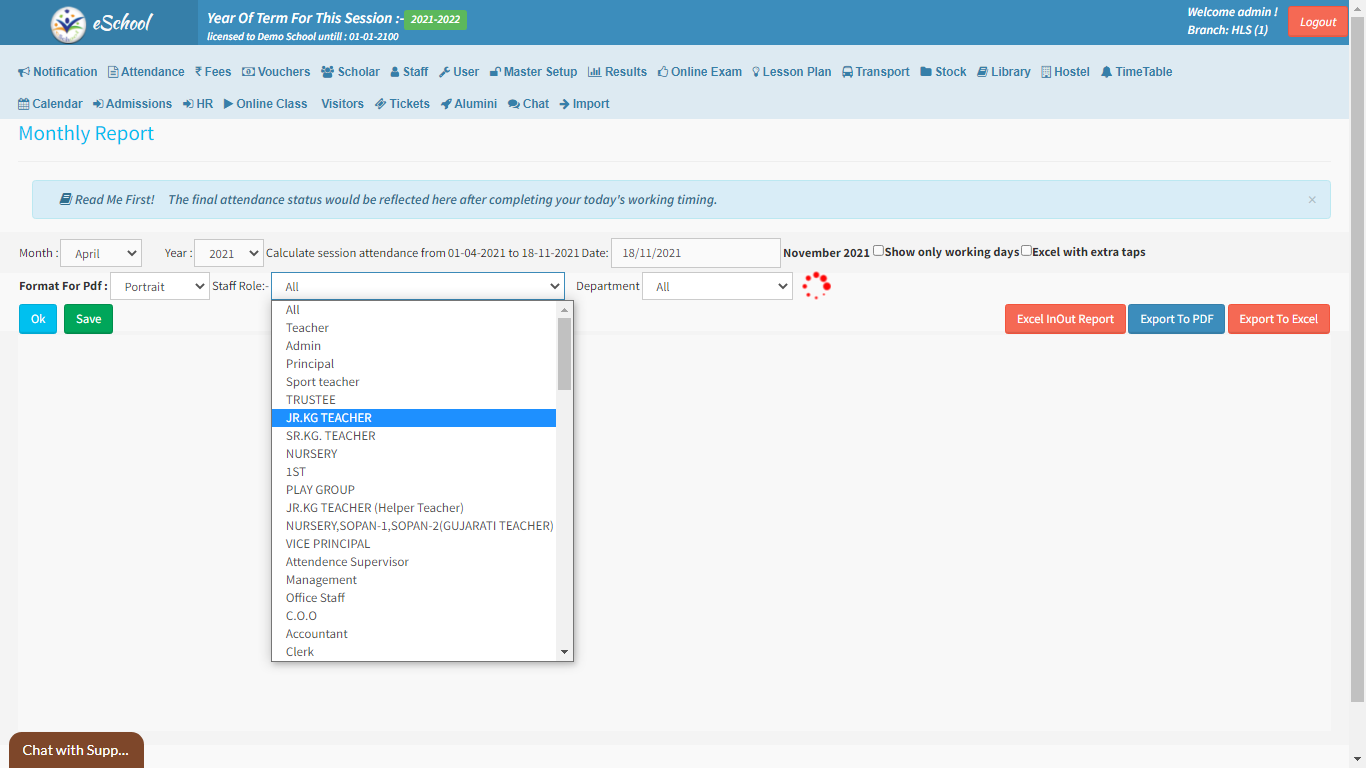The height and width of the screenshot is (768, 1366).
Task: Expand the Month dropdown showing April
Action: [101, 254]
